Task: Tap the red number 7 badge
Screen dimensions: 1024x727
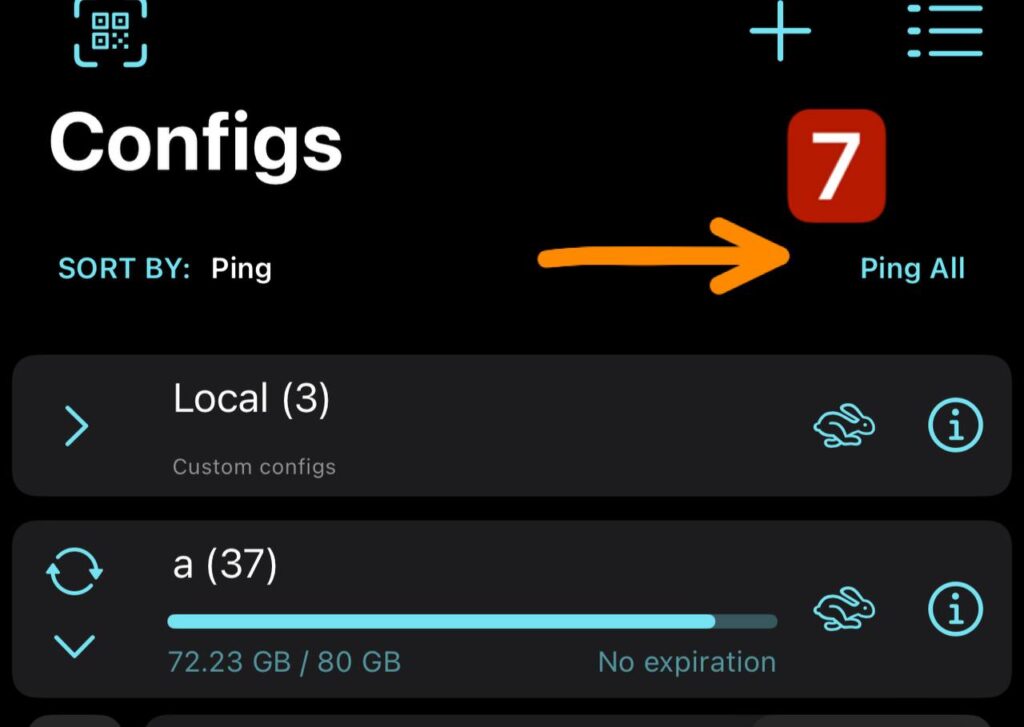Action: (x=837, y=166)
